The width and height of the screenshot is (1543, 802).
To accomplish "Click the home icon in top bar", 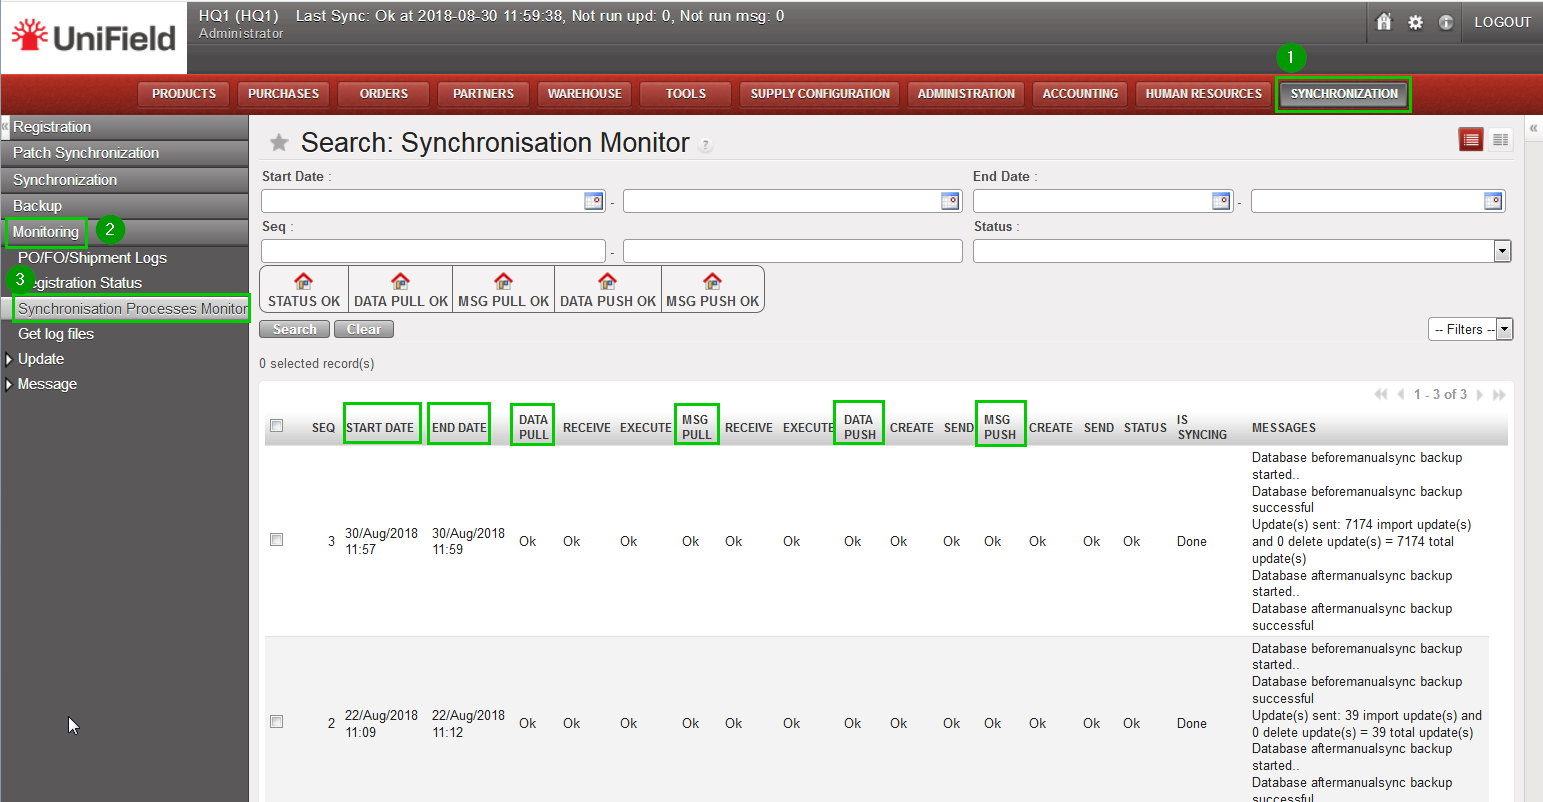I will tap(1384, 22).
